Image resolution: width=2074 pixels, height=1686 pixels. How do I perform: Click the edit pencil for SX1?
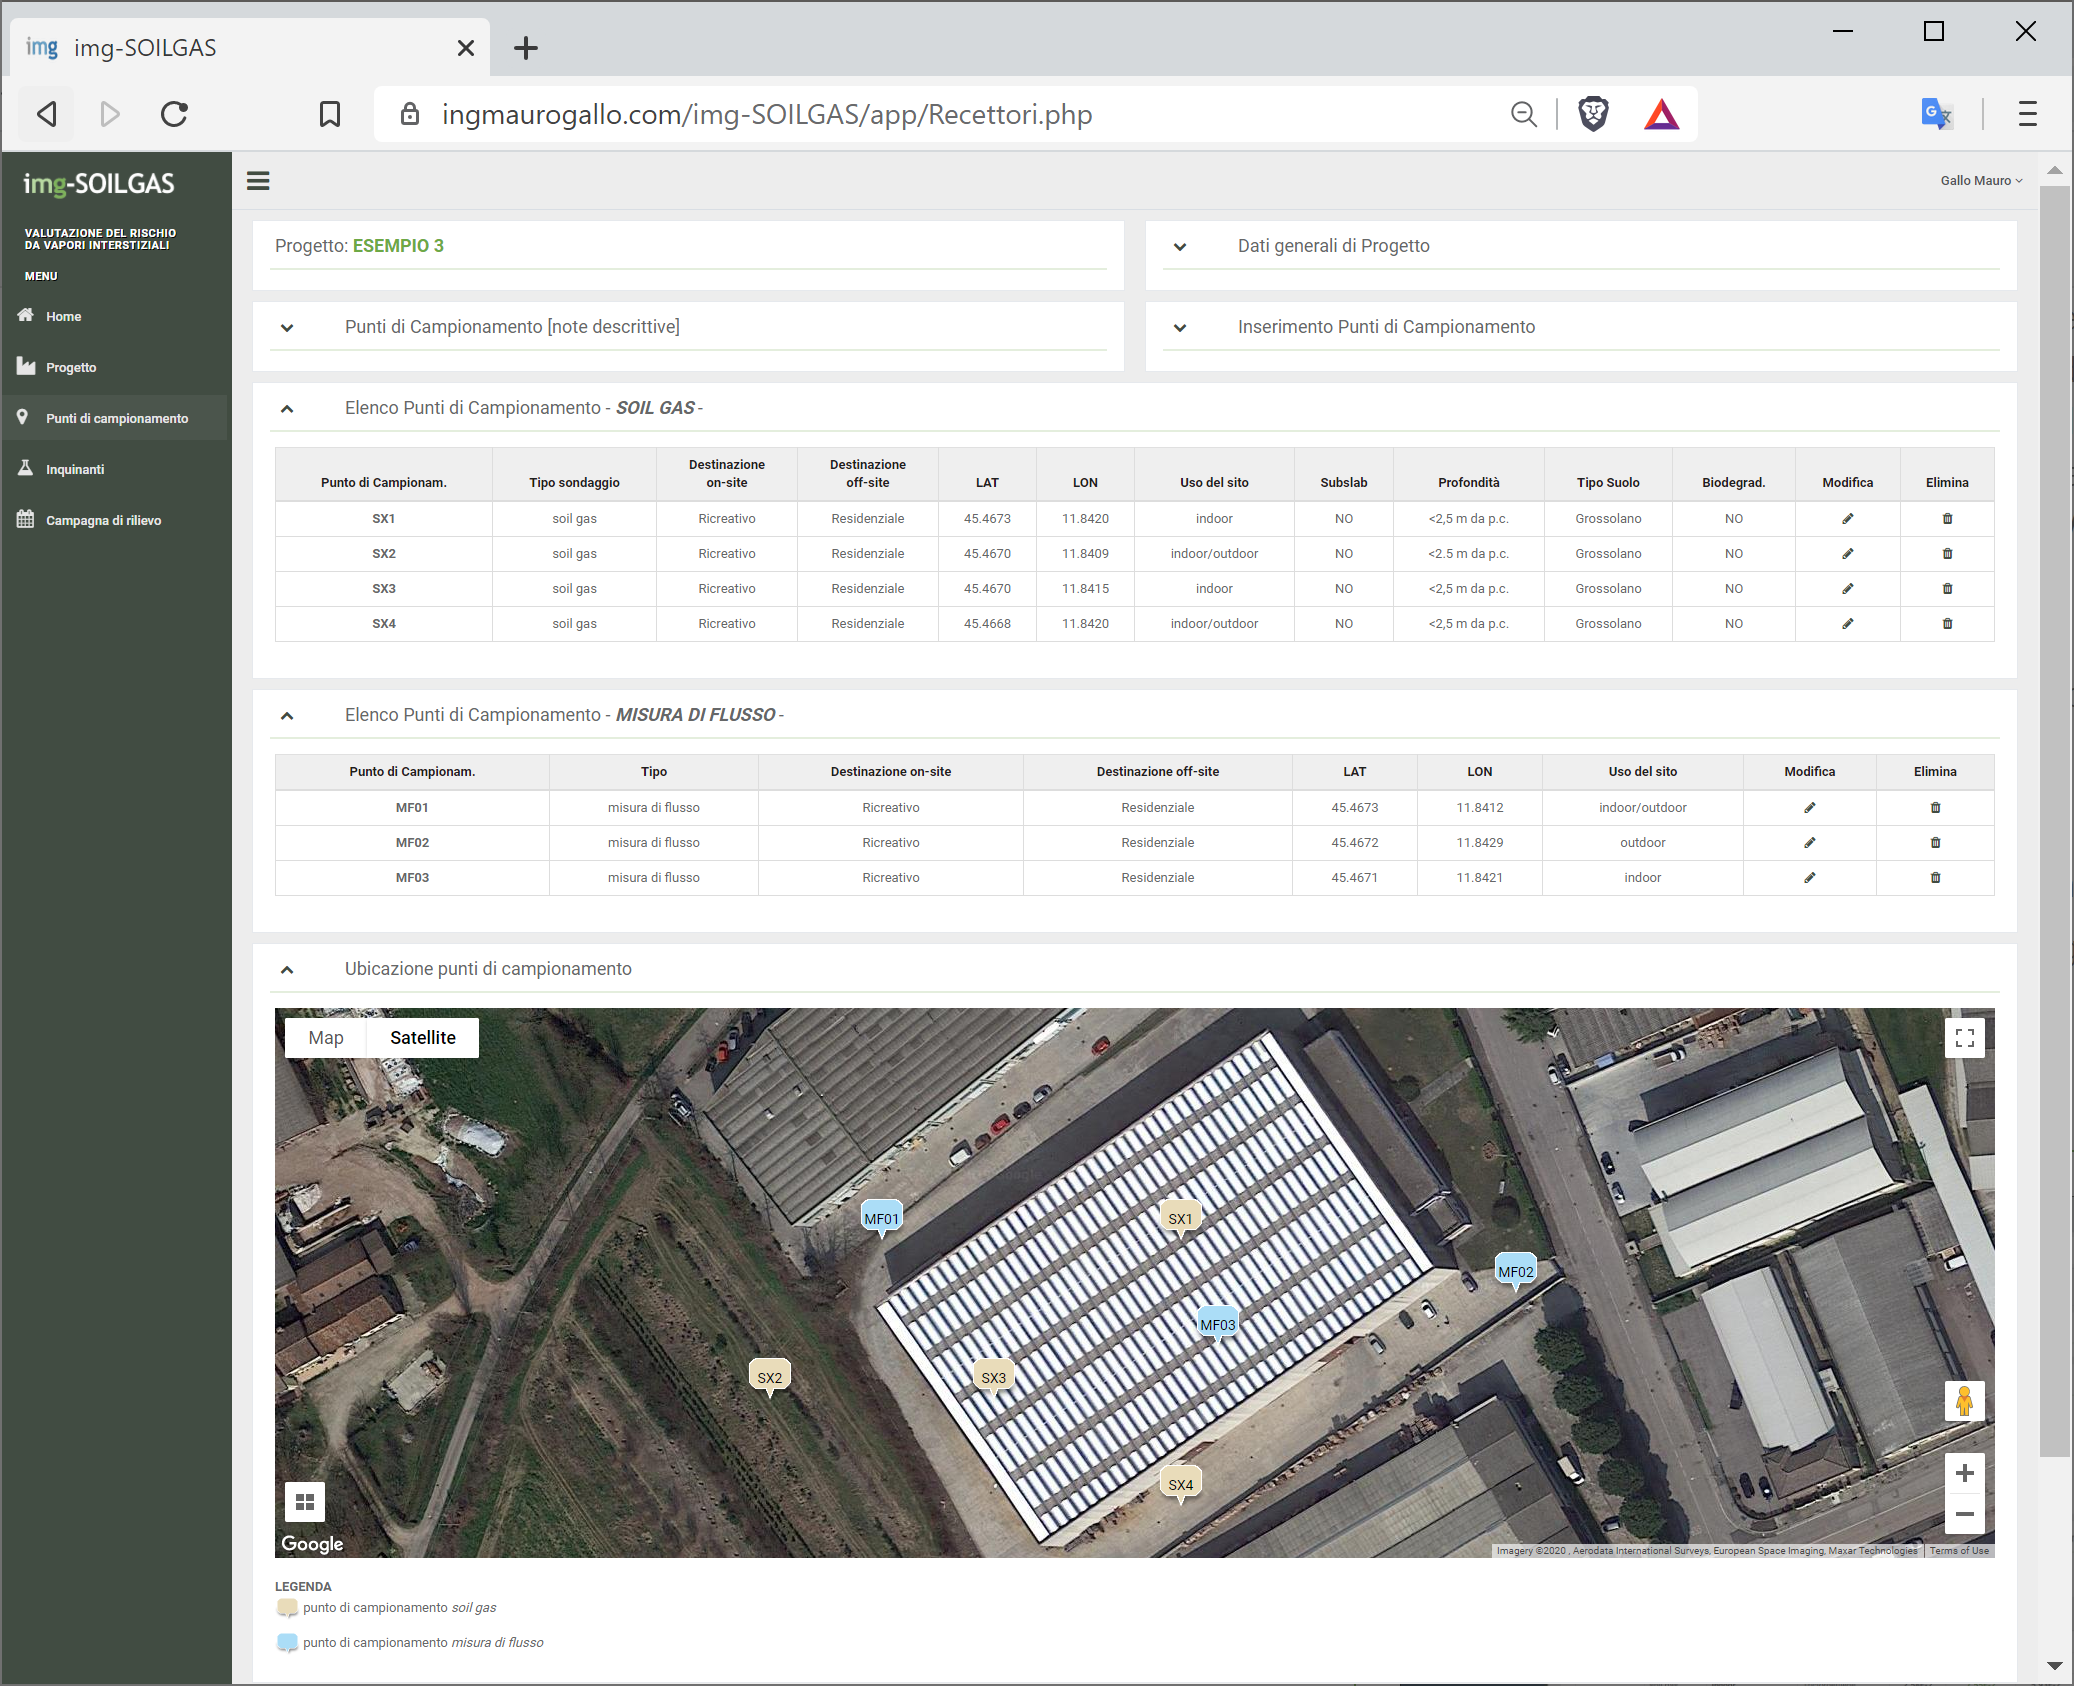(x=1847, y=518)
